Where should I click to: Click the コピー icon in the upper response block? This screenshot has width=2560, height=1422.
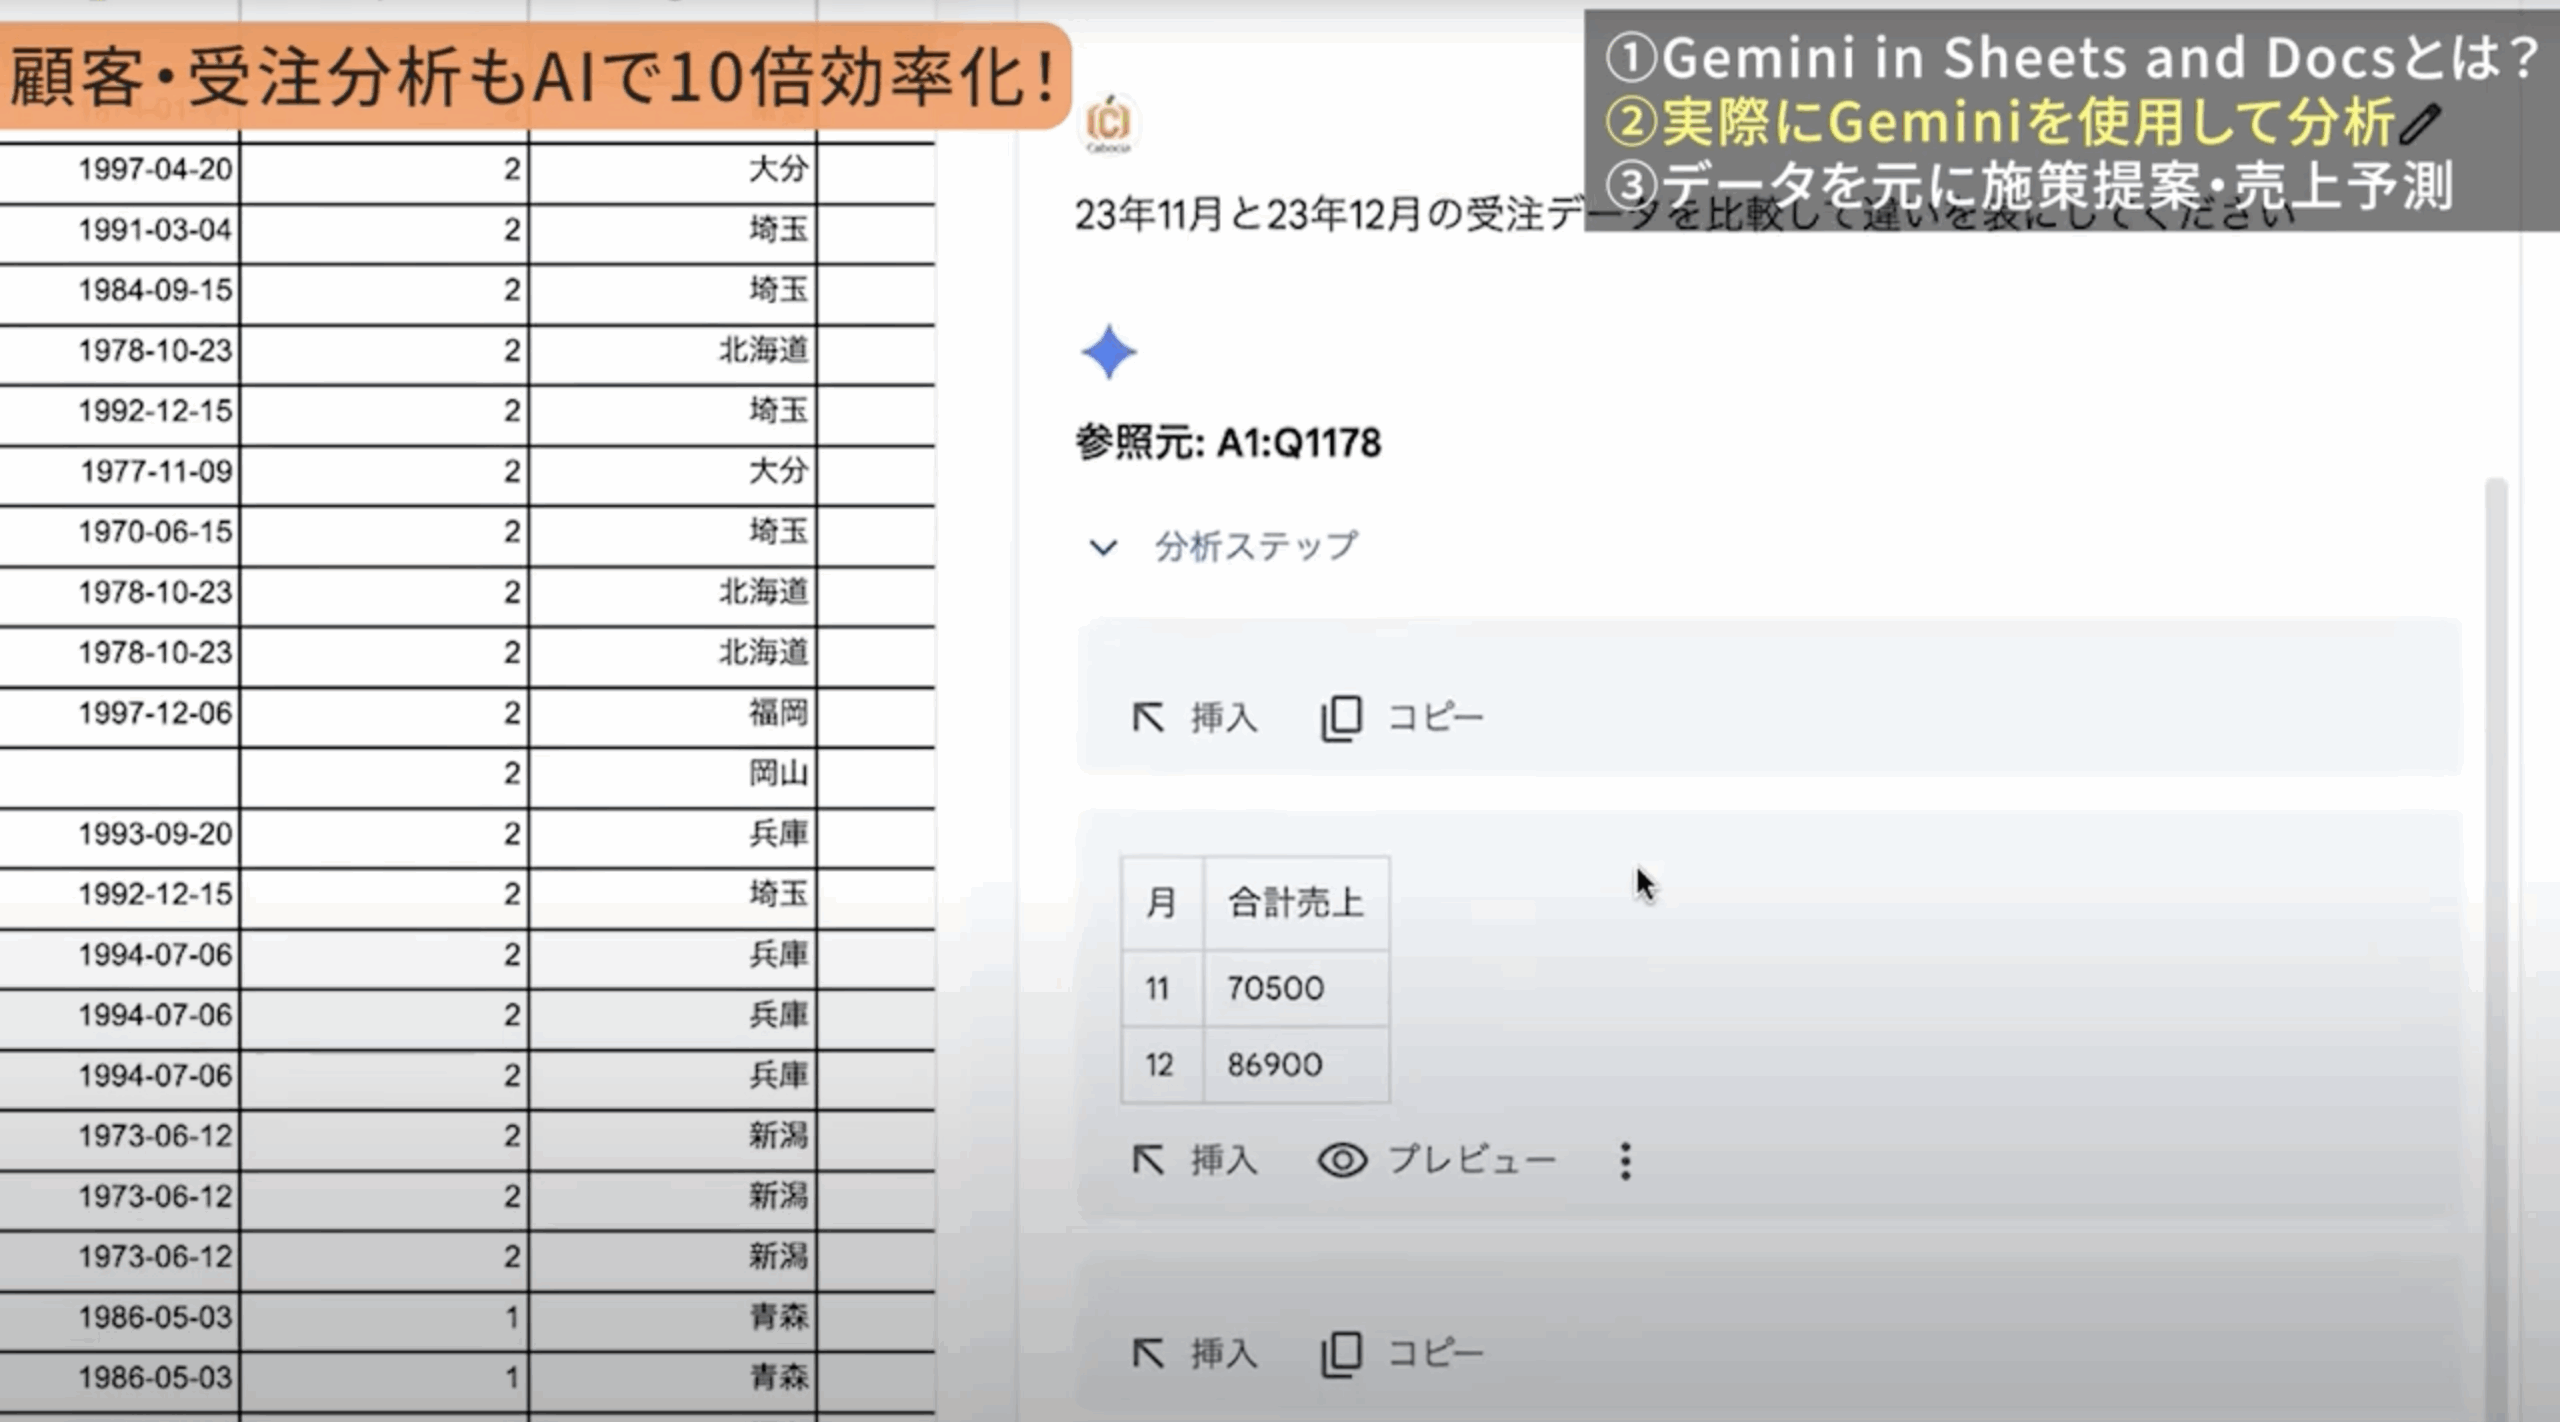tap(1341, 717)
